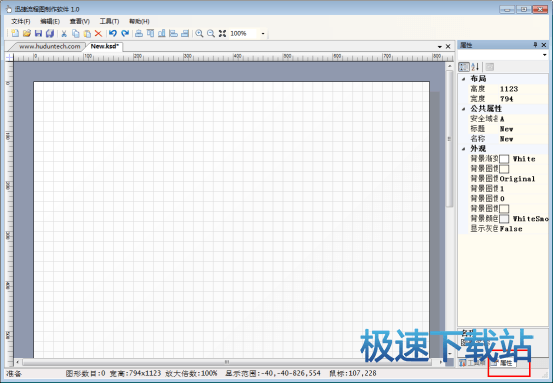Close the Properties panel
The height and width of the screenshot is (383, 554).
(544, 45)
